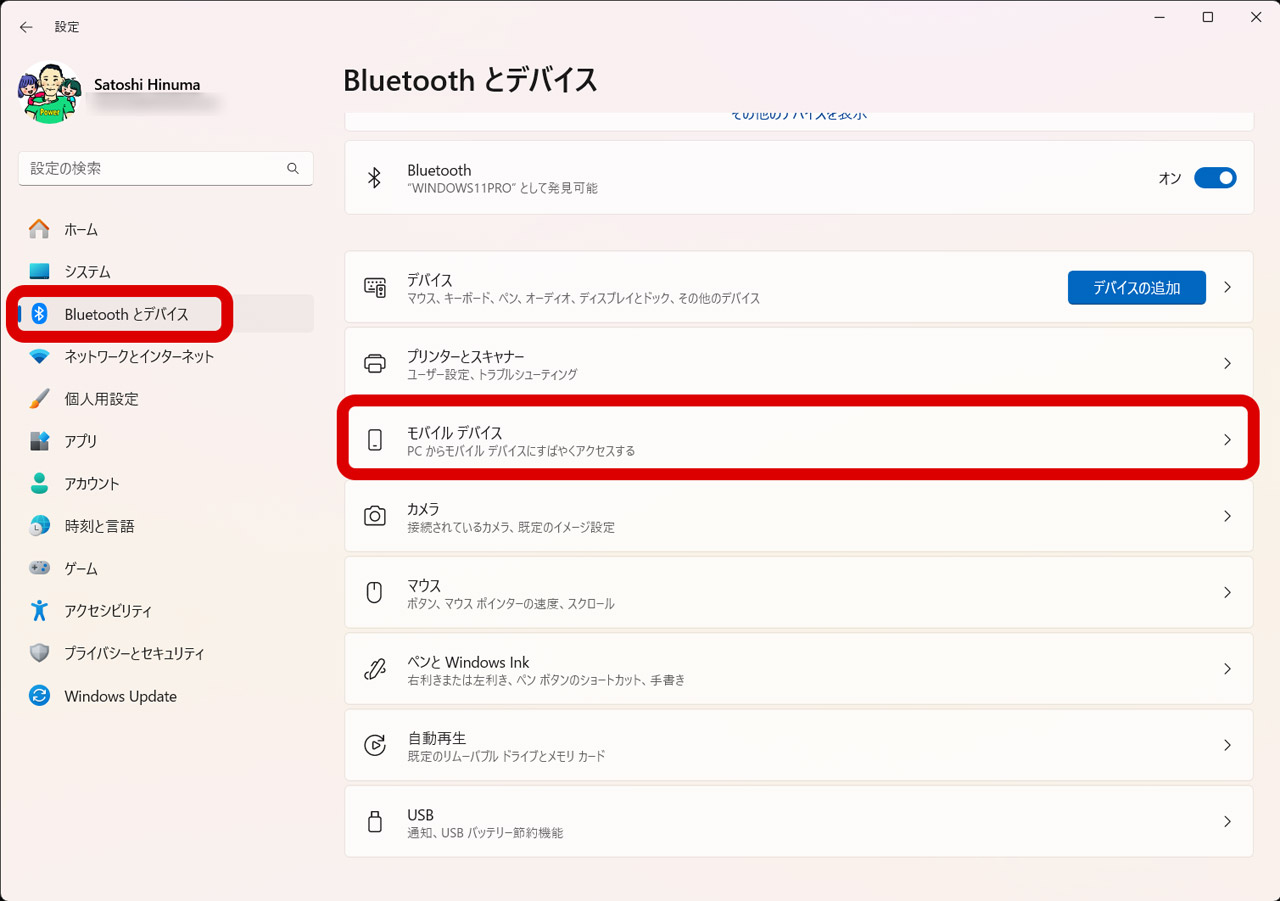Image resolution: width=1280 pixels, height=901 pixels.
Task: Select the アプリ sidebar icon
Action: (38, 441)
